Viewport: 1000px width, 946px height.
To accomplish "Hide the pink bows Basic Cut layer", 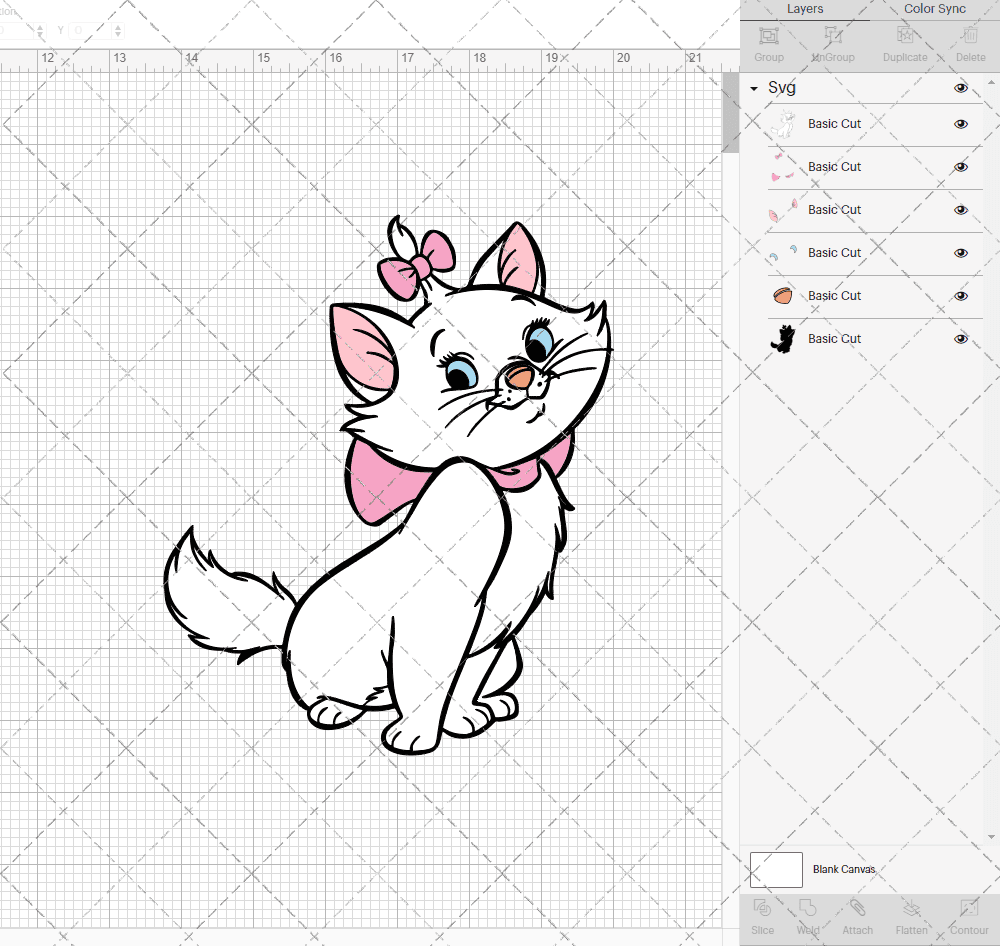I will [960, 167].
